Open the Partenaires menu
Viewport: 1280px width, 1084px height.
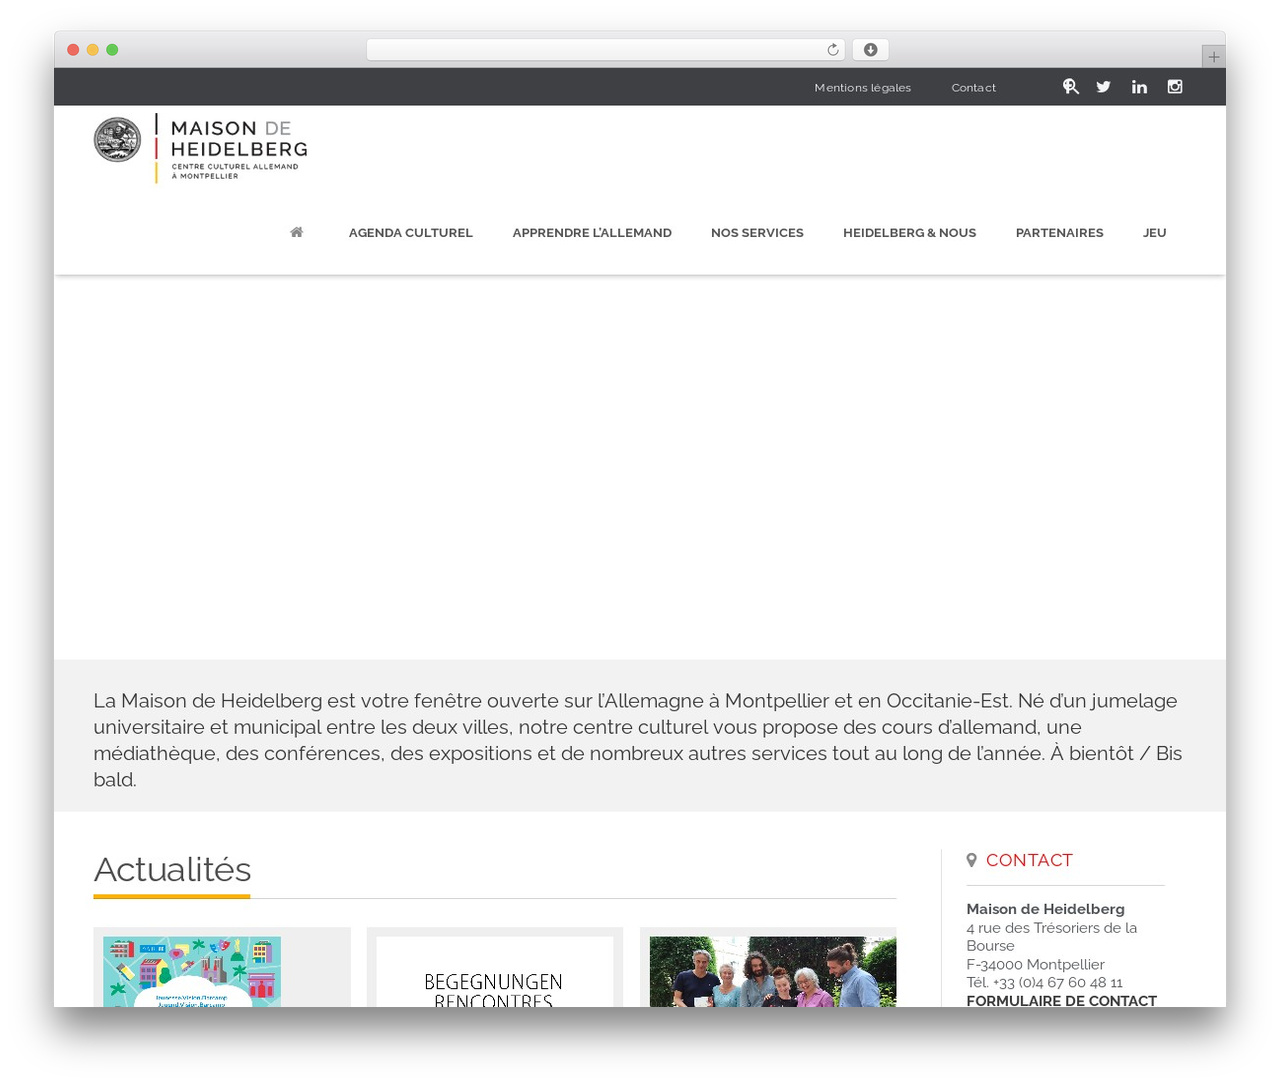[1059, 233]
